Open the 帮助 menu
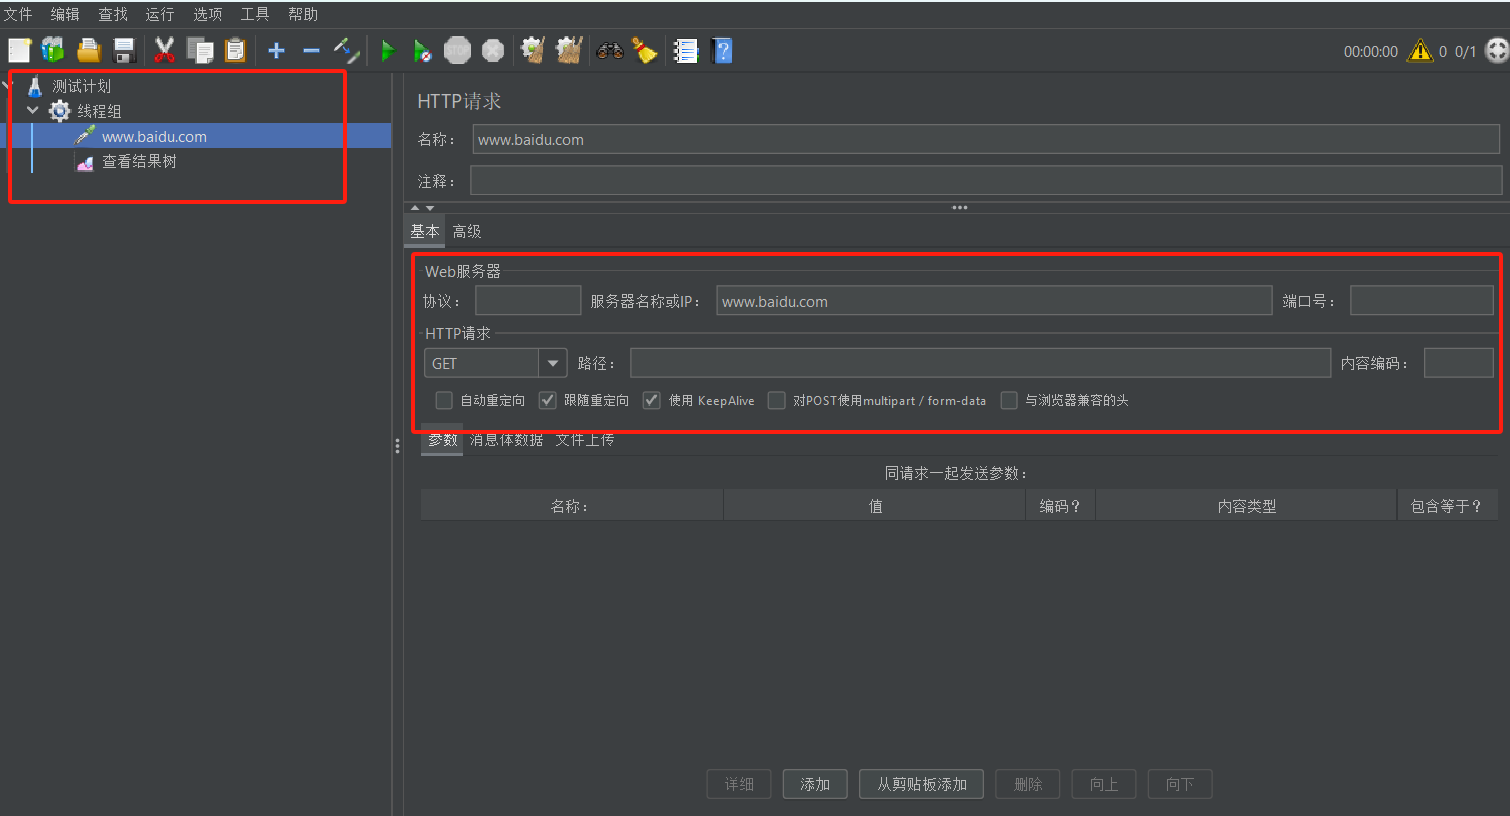1510x816 pixels. click(303, 14)
